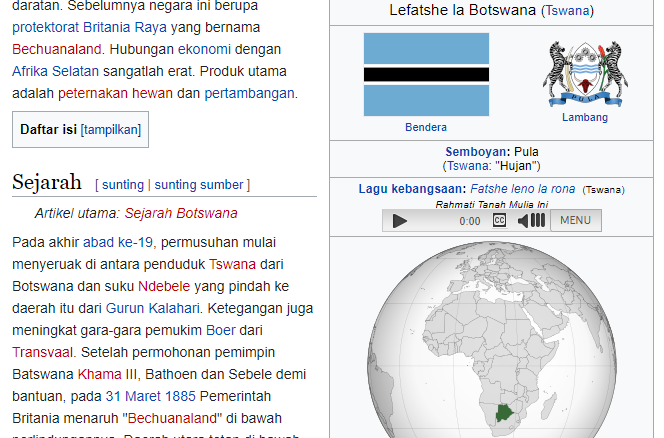Screen dimensions: 664x438
Task: Open the peternakan hewan link
Action: tap(115, 93)
